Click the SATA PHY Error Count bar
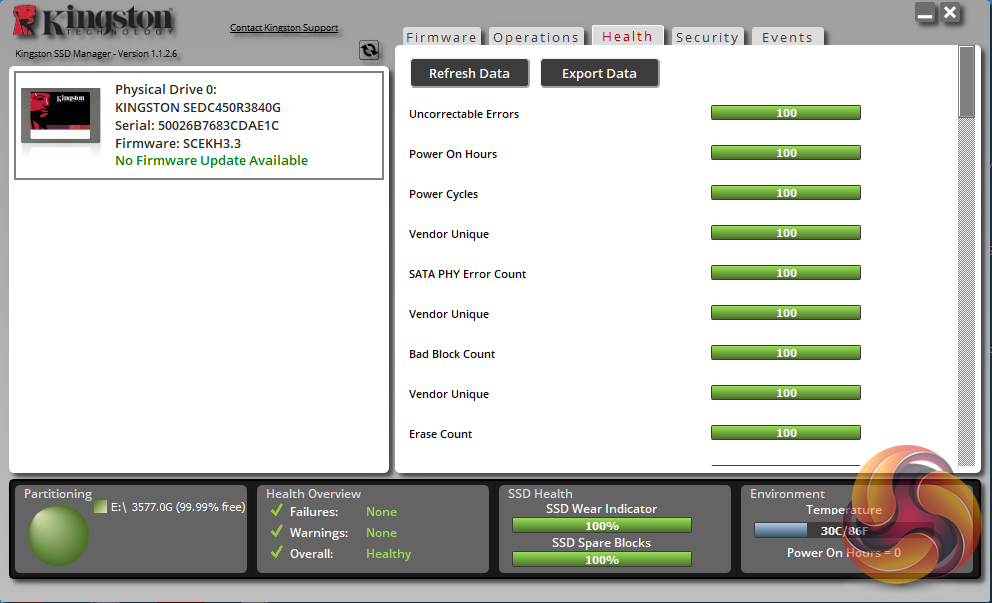 [x=786, y=273]
